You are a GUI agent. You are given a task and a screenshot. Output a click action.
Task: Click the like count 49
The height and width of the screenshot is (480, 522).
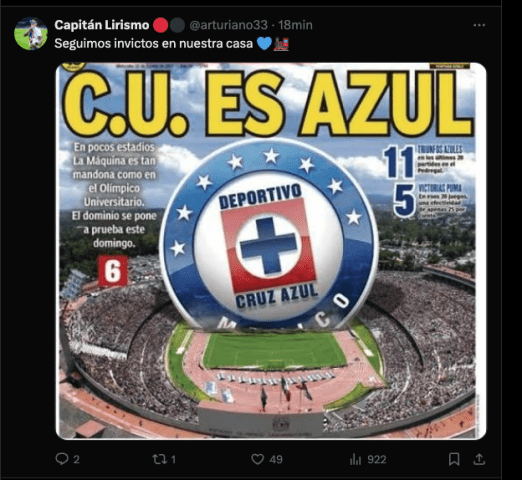point(276,460)
